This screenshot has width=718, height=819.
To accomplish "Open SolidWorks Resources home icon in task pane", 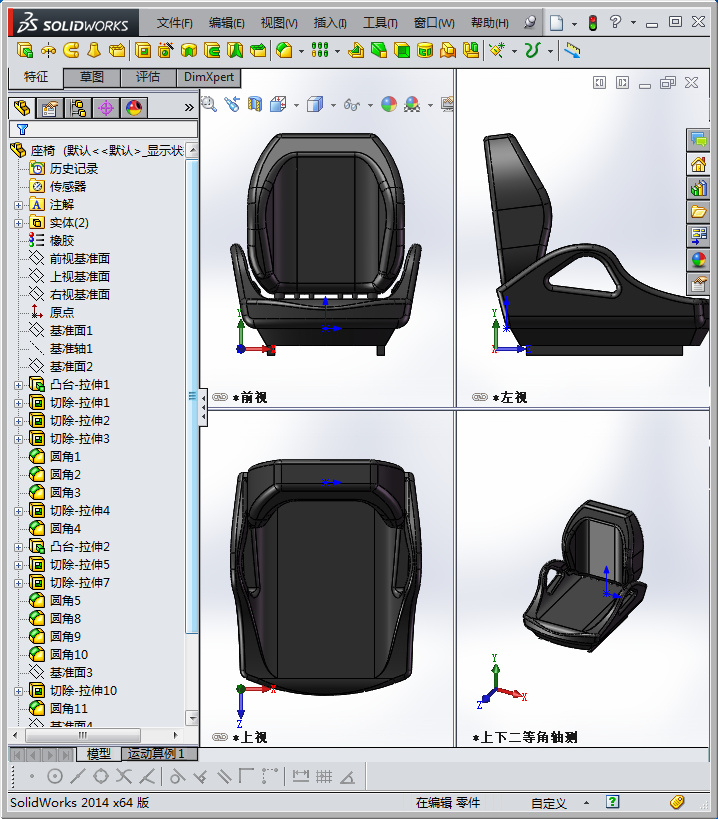I will click(698, 165).
